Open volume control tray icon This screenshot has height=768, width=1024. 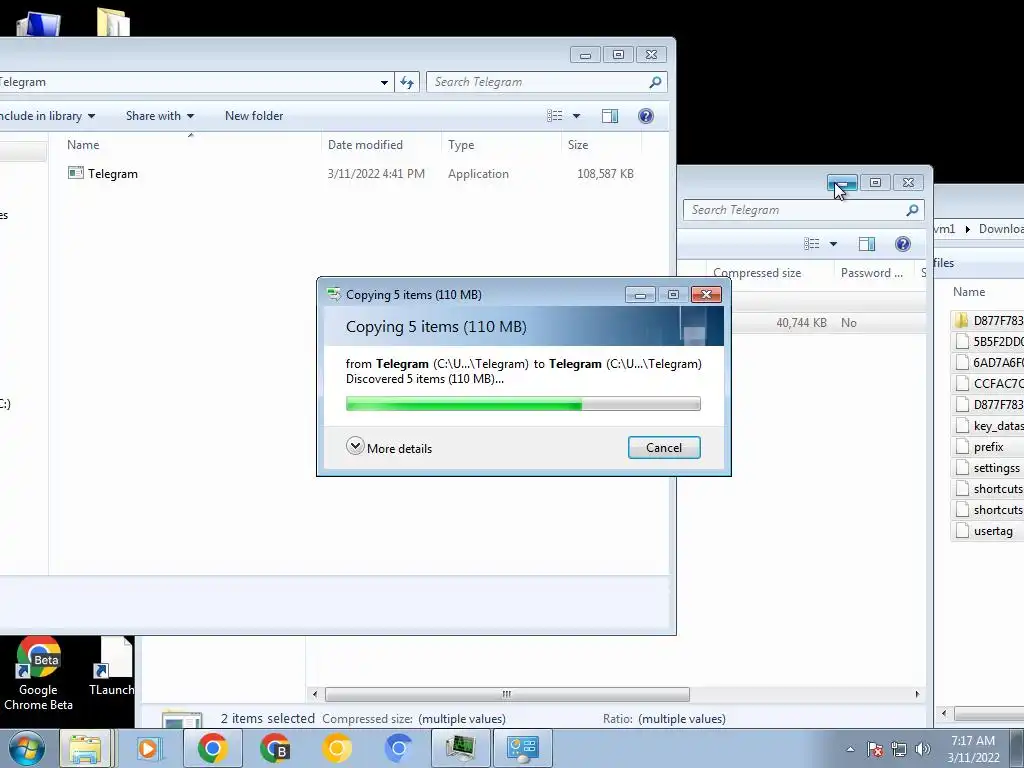click(922, 749)
